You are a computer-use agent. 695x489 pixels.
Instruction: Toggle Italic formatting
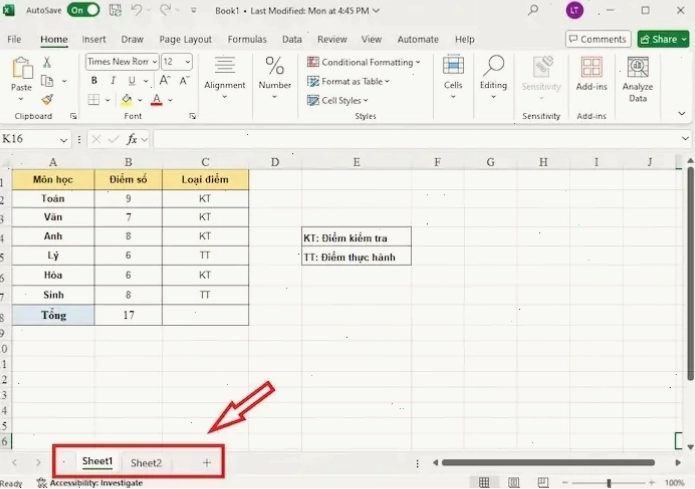[x=113, y=81]
